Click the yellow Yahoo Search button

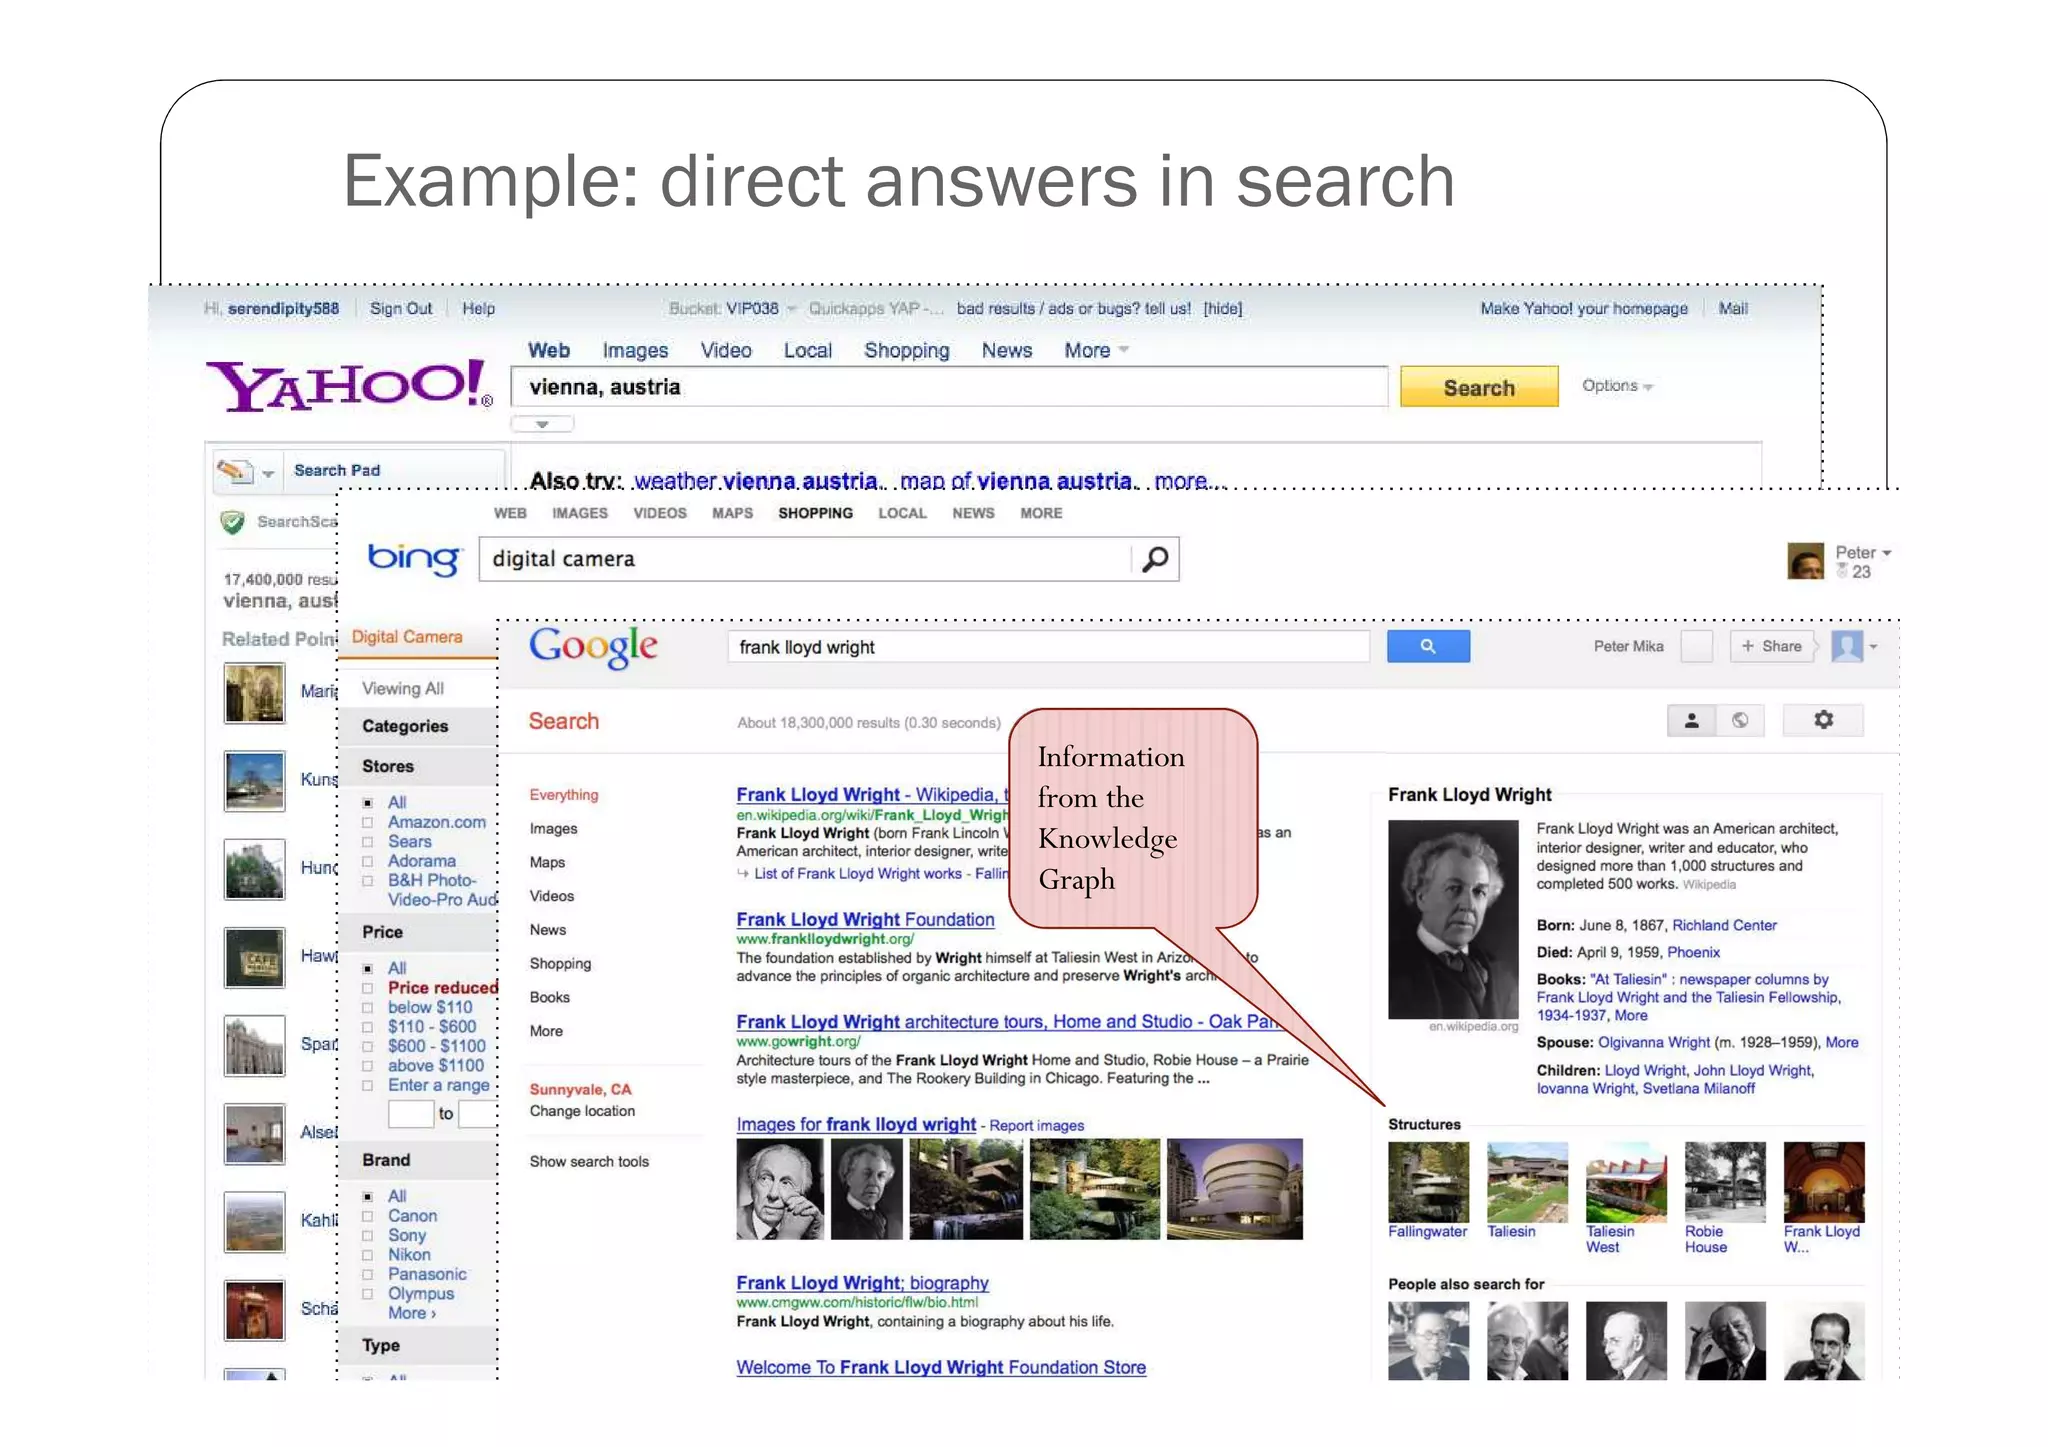coord(1479,387)
